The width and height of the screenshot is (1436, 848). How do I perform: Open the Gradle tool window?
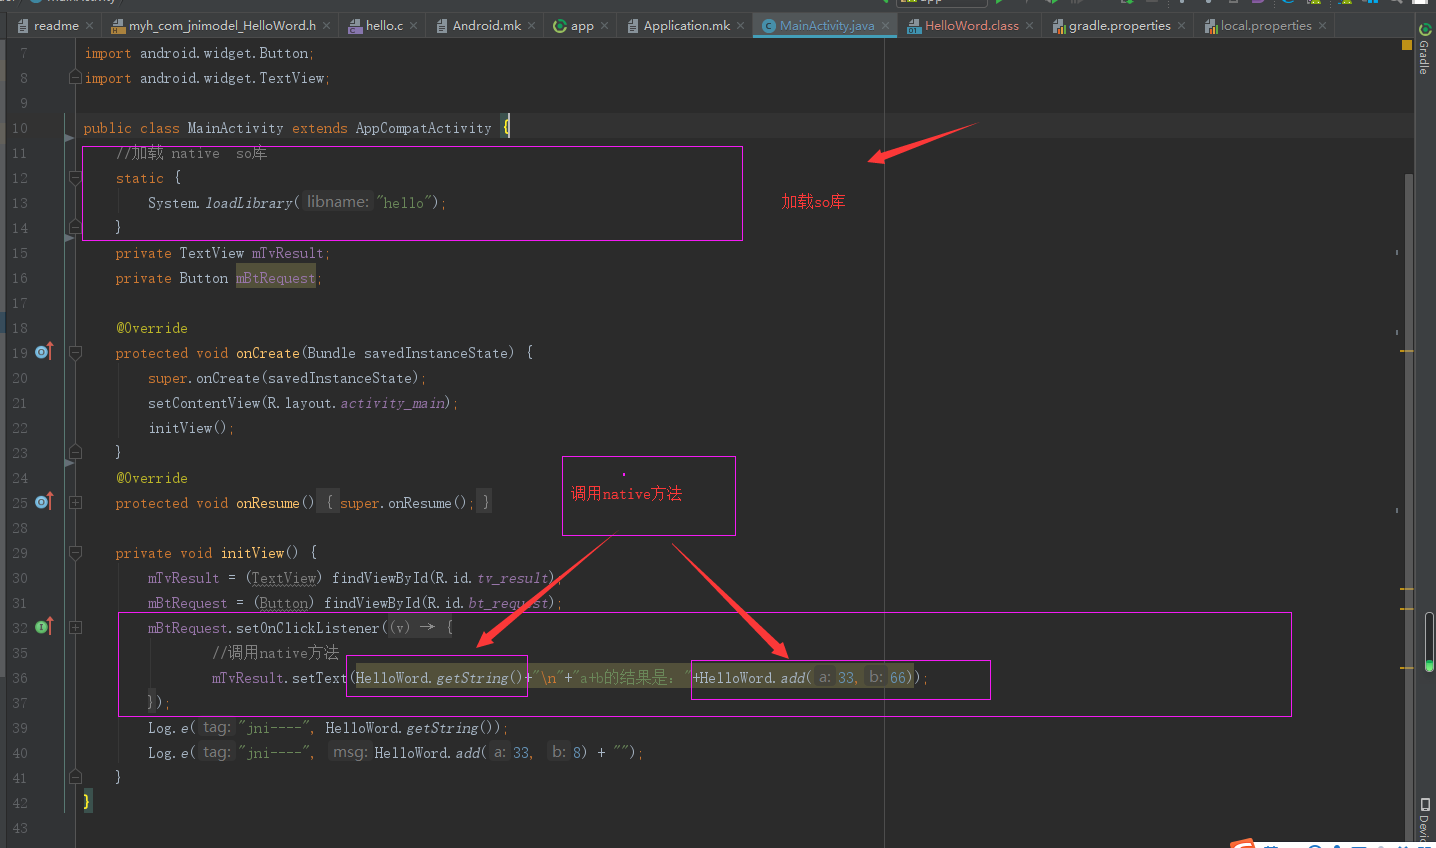(x=1425, y=50)
